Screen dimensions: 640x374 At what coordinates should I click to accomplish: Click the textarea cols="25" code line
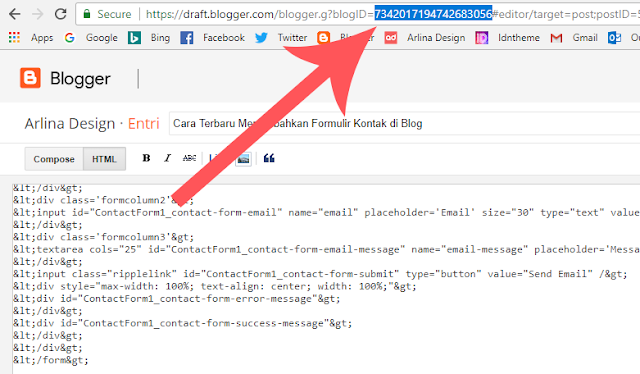[x=326, y=249]
